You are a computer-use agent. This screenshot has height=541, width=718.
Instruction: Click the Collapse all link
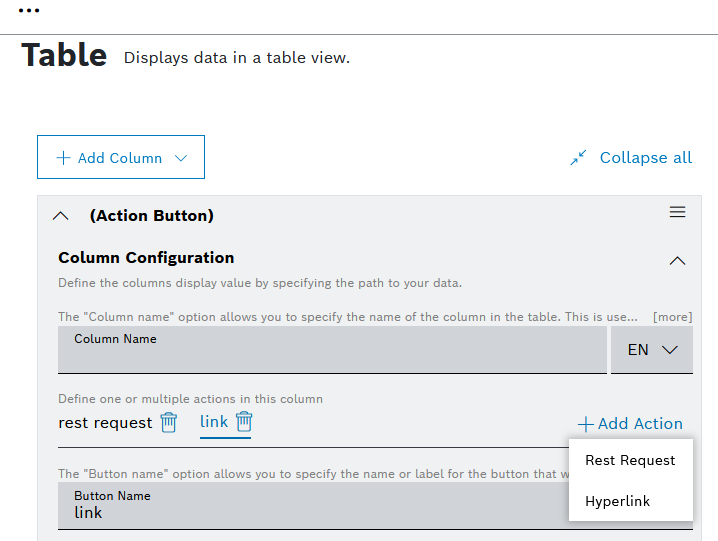(645, 158)
